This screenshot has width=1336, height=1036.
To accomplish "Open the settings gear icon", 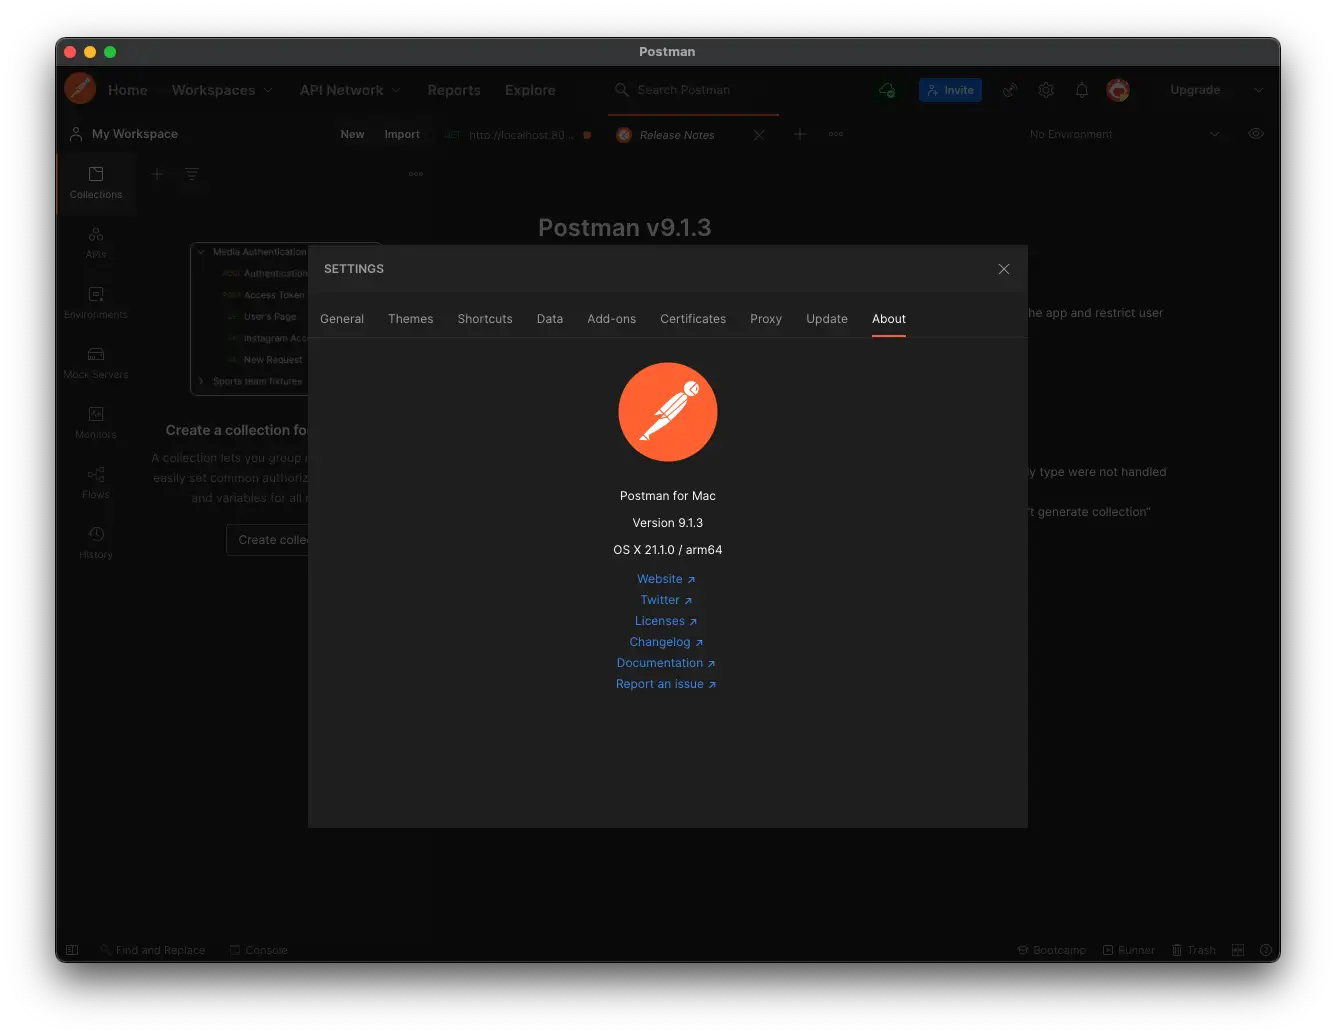I will pos(1046,90).
